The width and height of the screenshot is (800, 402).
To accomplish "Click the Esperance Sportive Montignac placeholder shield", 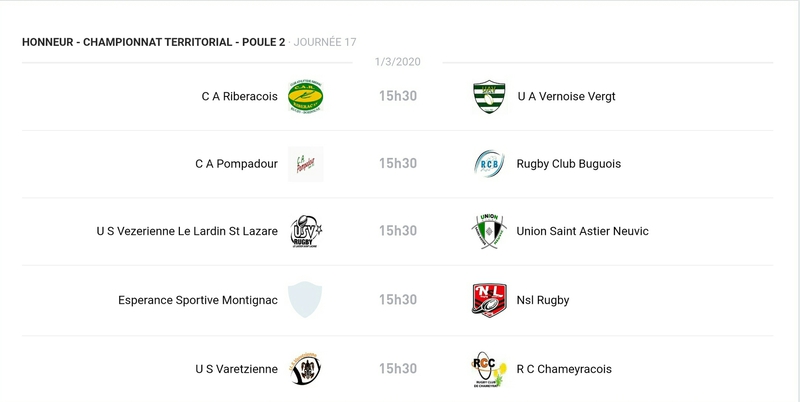I will click(305, 300).
